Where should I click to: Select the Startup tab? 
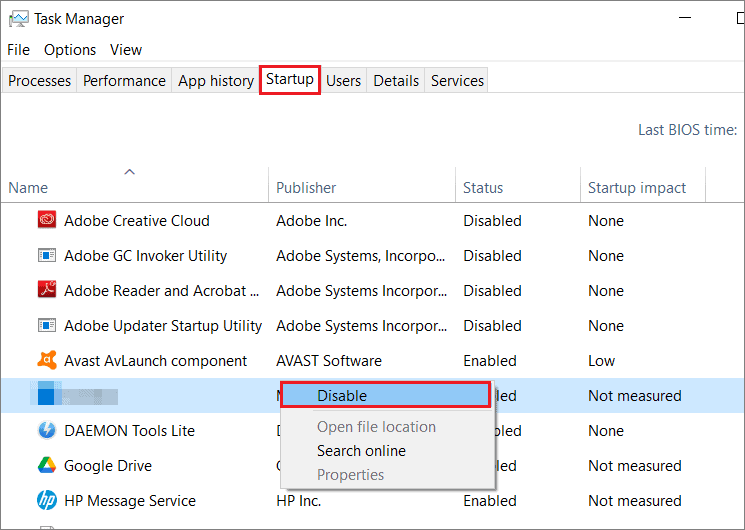tap(290, 79)
